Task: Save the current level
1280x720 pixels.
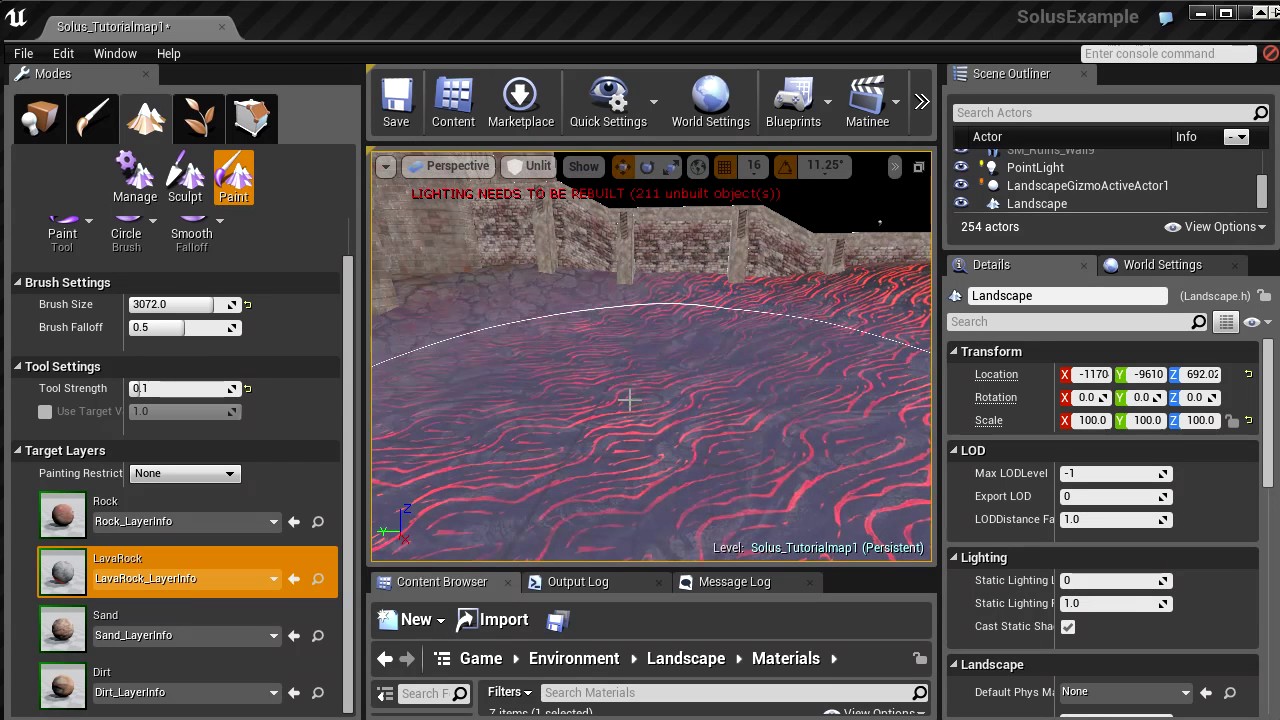Action: pos(396,103)
